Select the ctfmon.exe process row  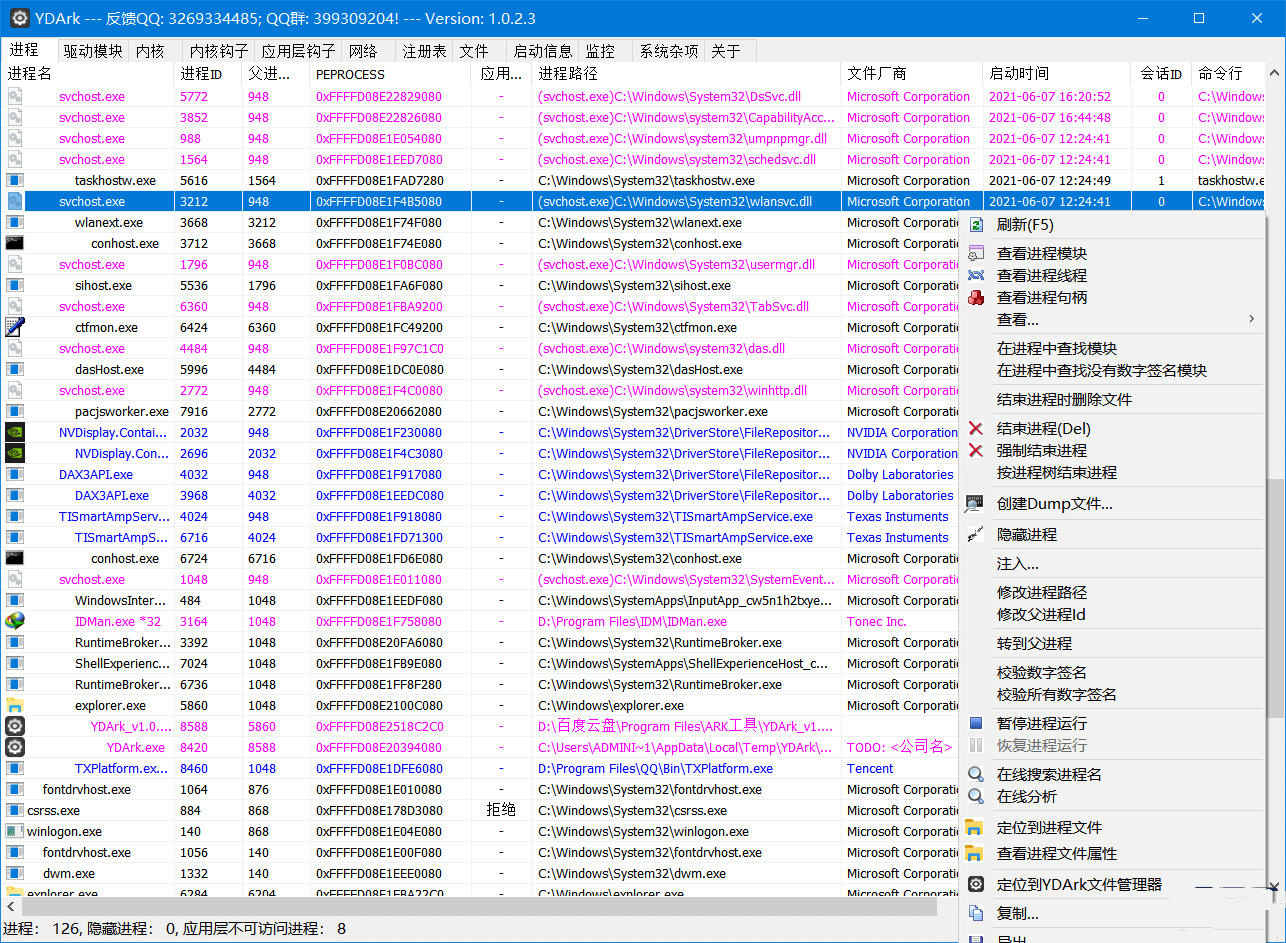tap(106, 328)
